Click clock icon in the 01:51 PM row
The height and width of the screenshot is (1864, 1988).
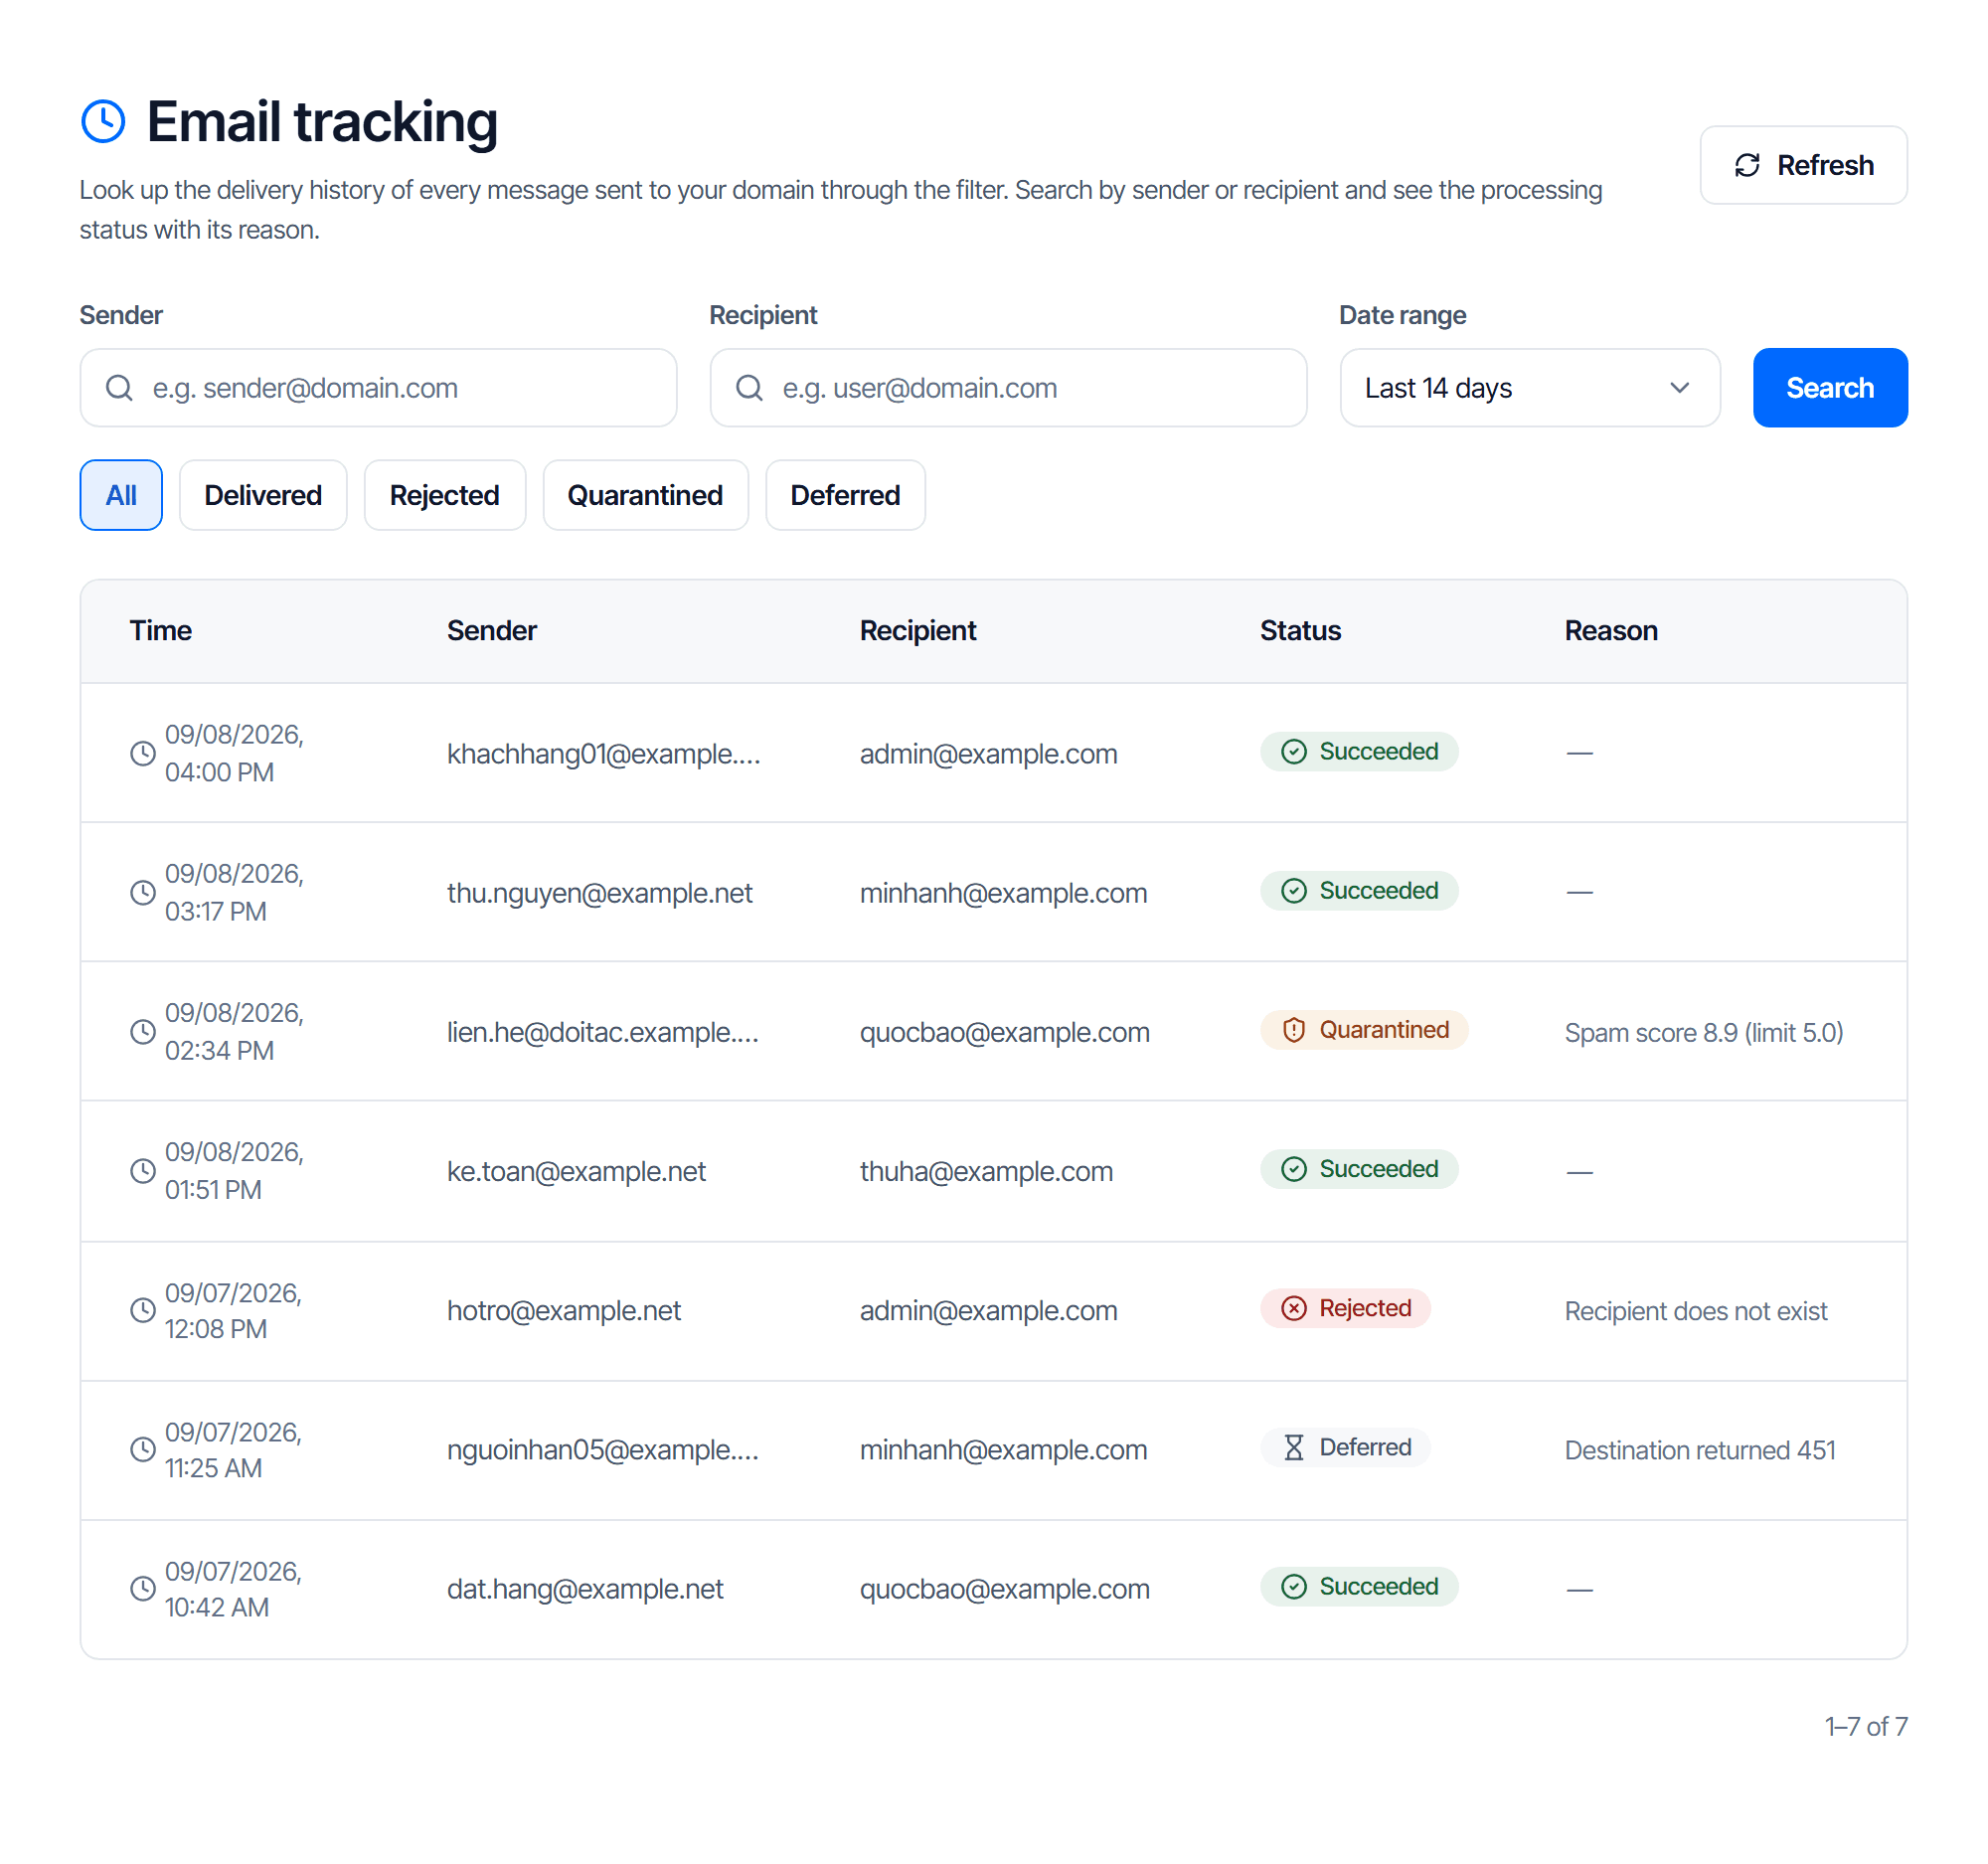(143, 1170)
